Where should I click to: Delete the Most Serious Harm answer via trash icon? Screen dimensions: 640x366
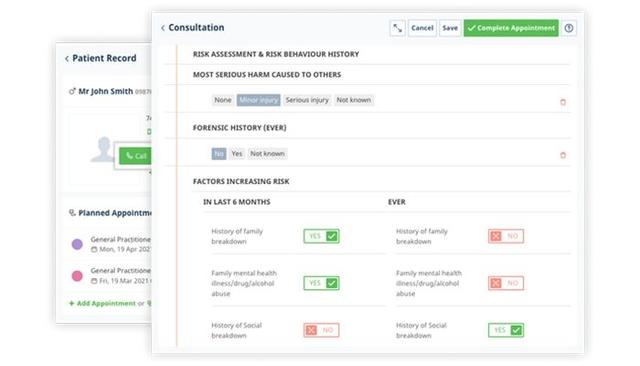tap(563, 102)
